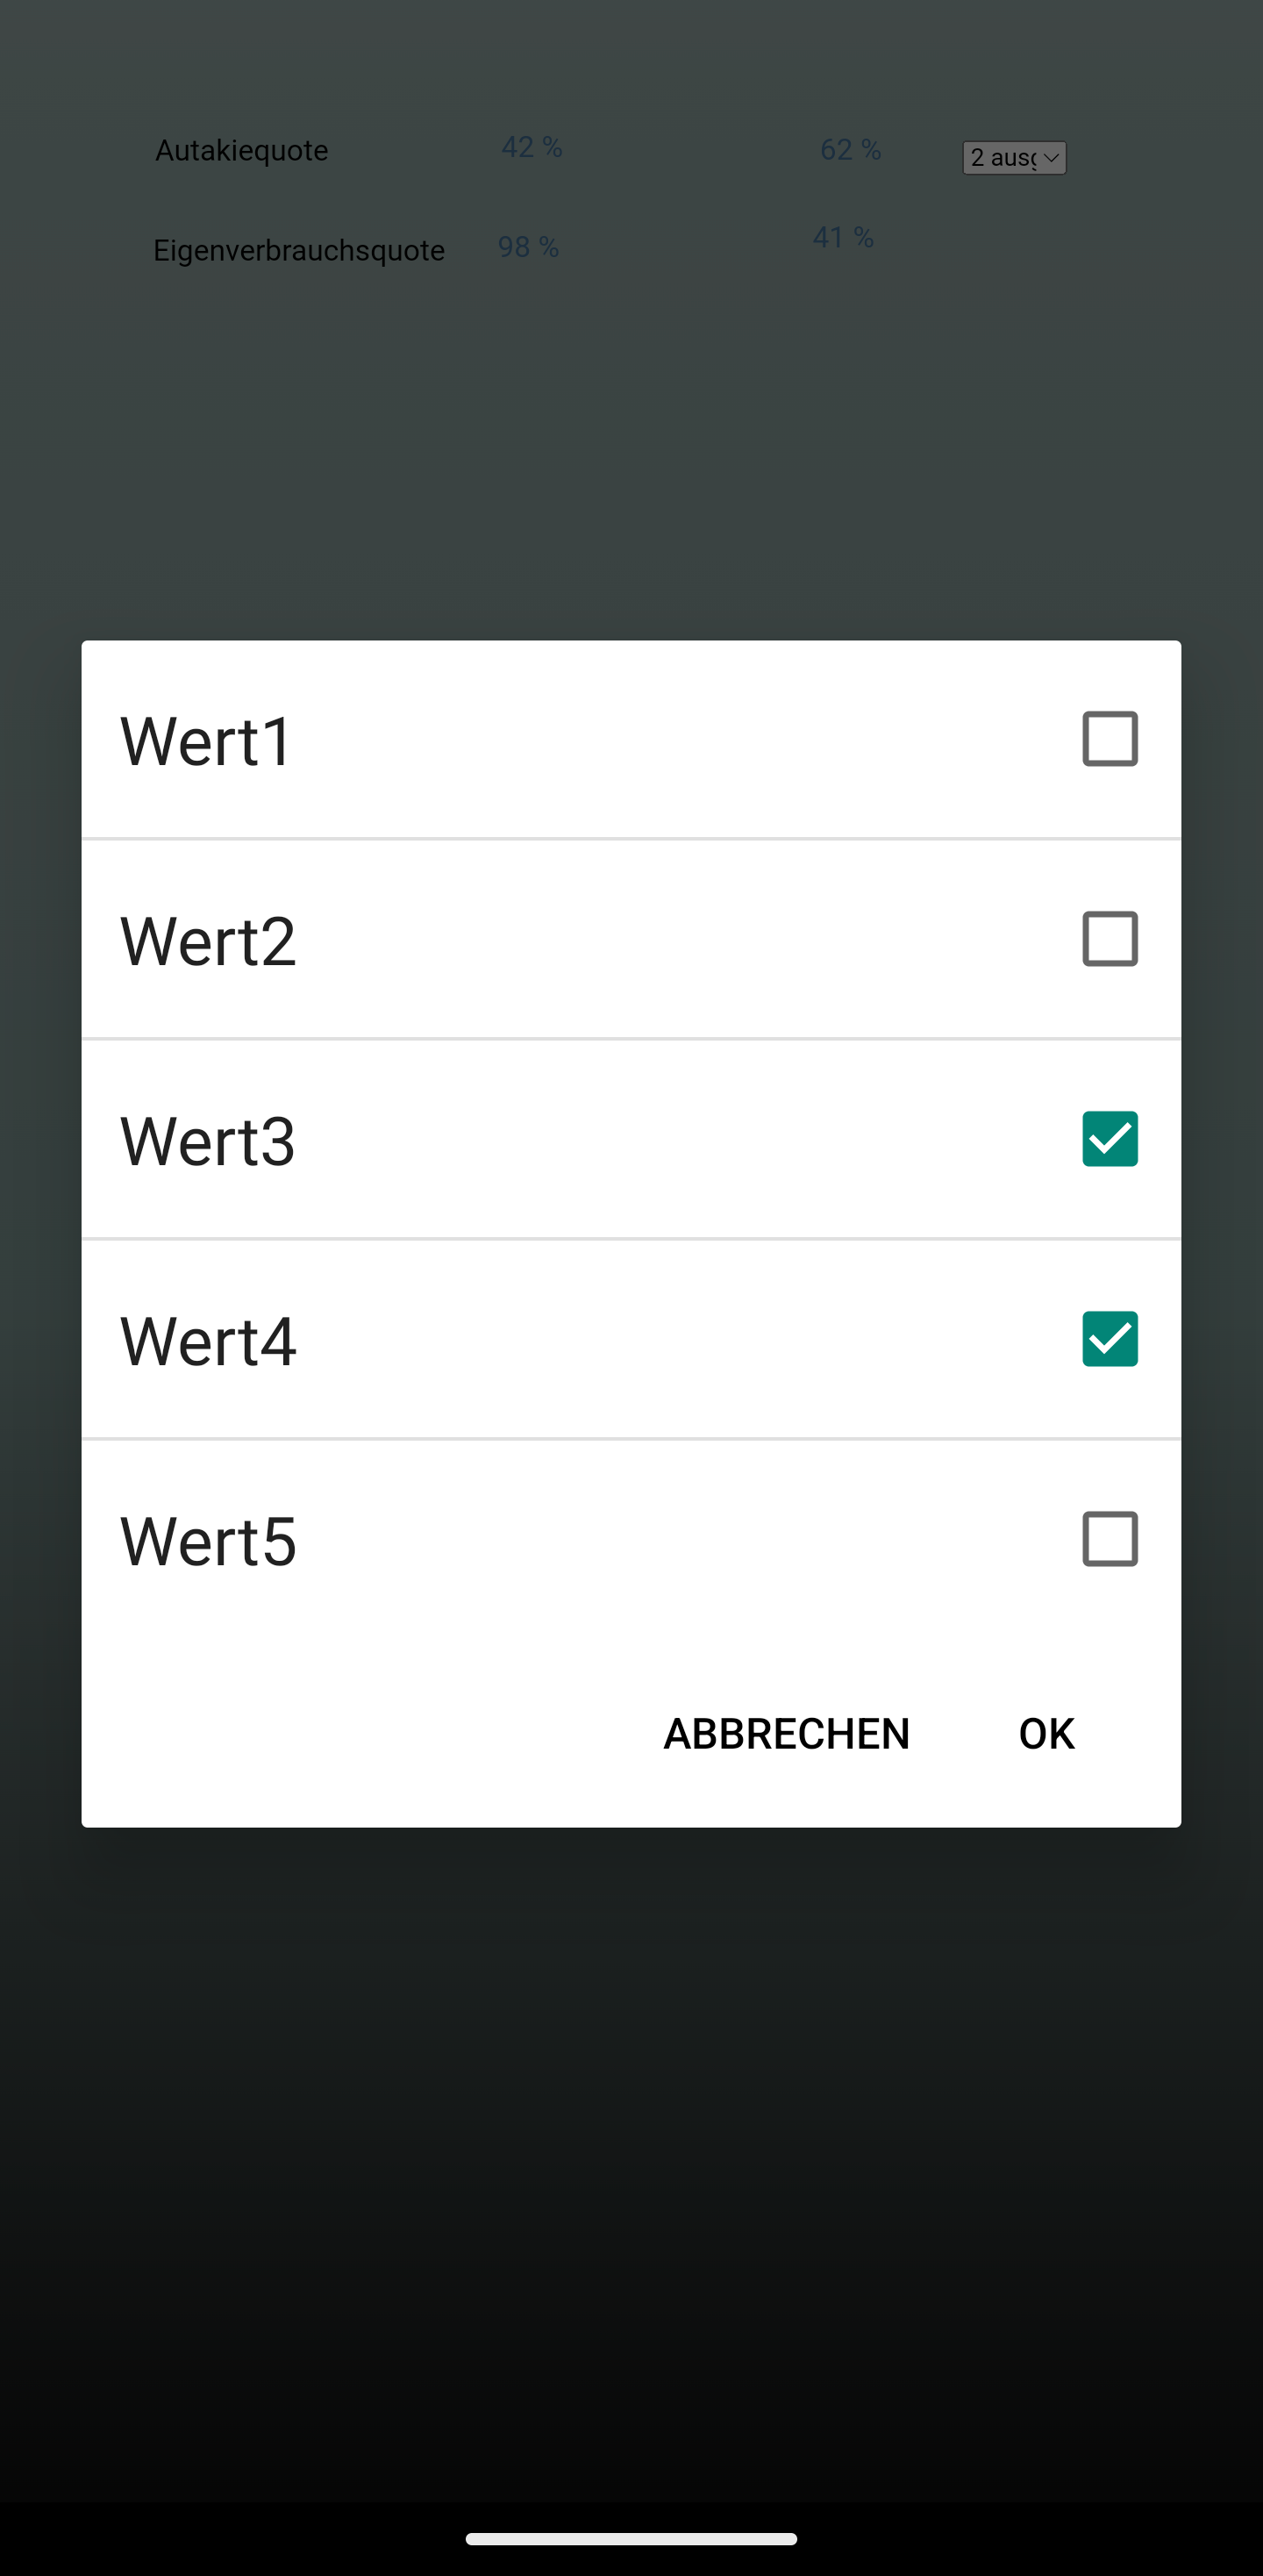Tap the Wert5 entry label

(x=207, y=1539)
